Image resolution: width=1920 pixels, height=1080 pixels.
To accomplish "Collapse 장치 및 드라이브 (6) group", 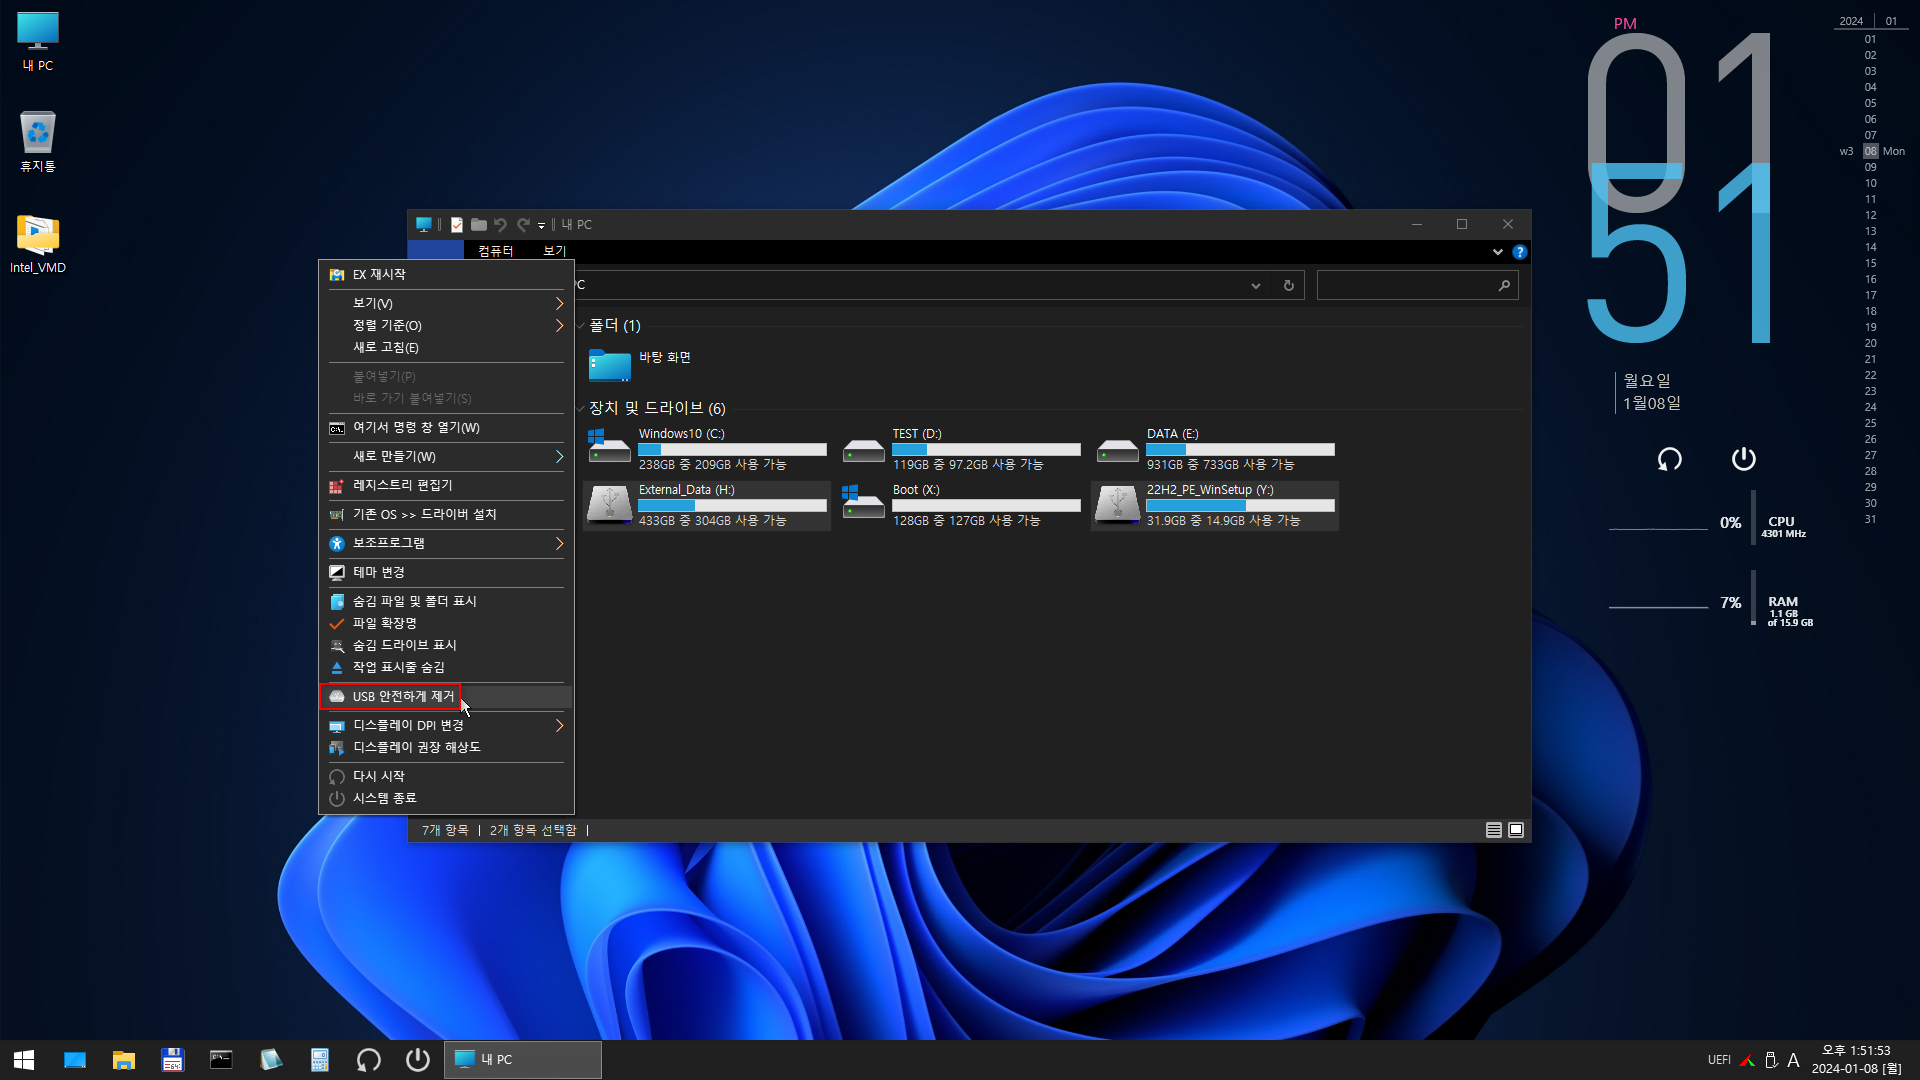I will pos(580,409).
